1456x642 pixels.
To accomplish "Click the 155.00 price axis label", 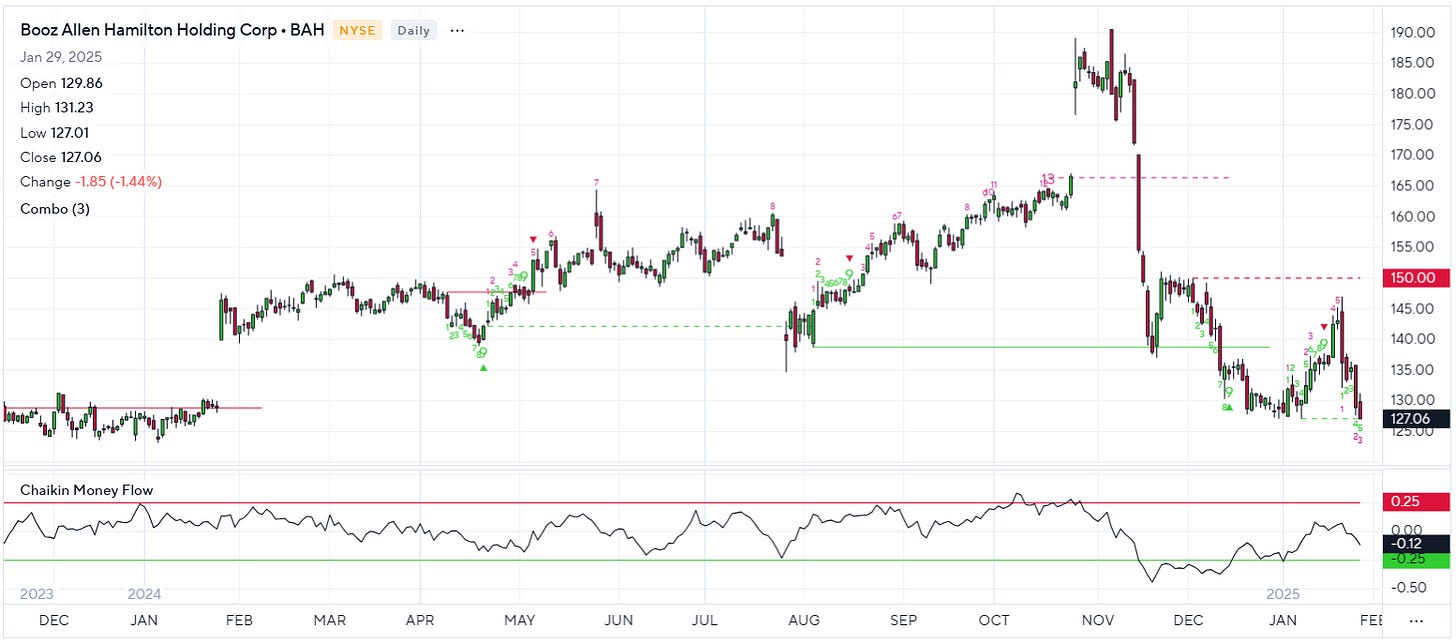I will click(x=1414, y=247).
